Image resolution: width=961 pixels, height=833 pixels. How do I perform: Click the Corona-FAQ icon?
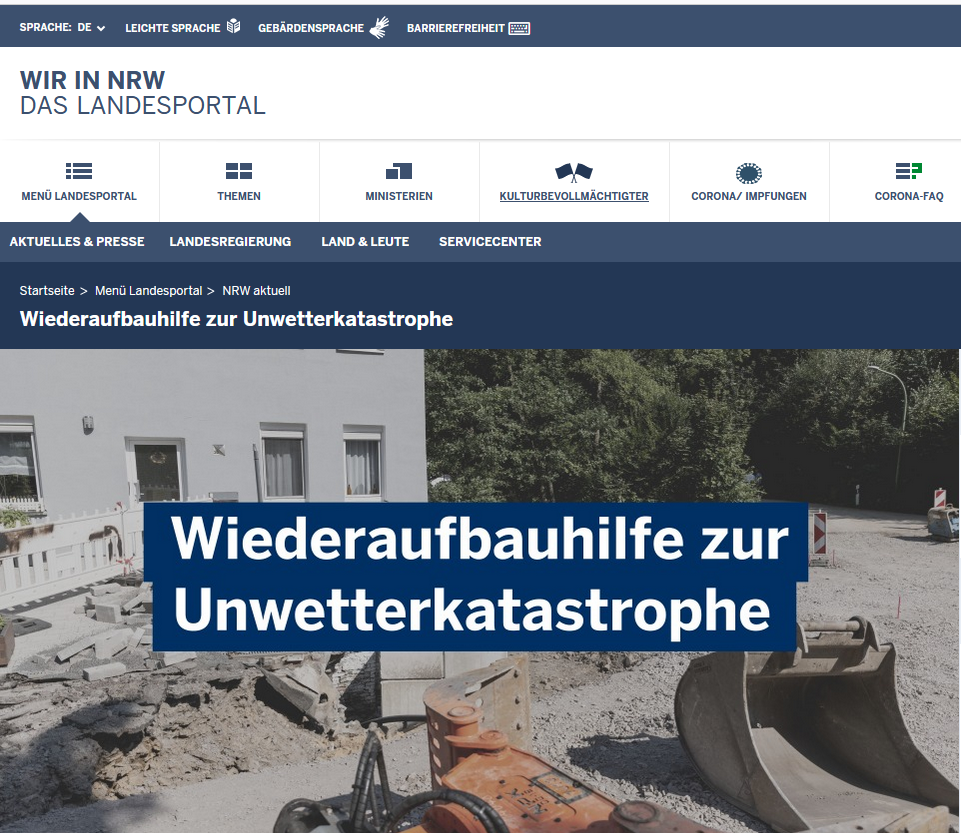point(908,171)
